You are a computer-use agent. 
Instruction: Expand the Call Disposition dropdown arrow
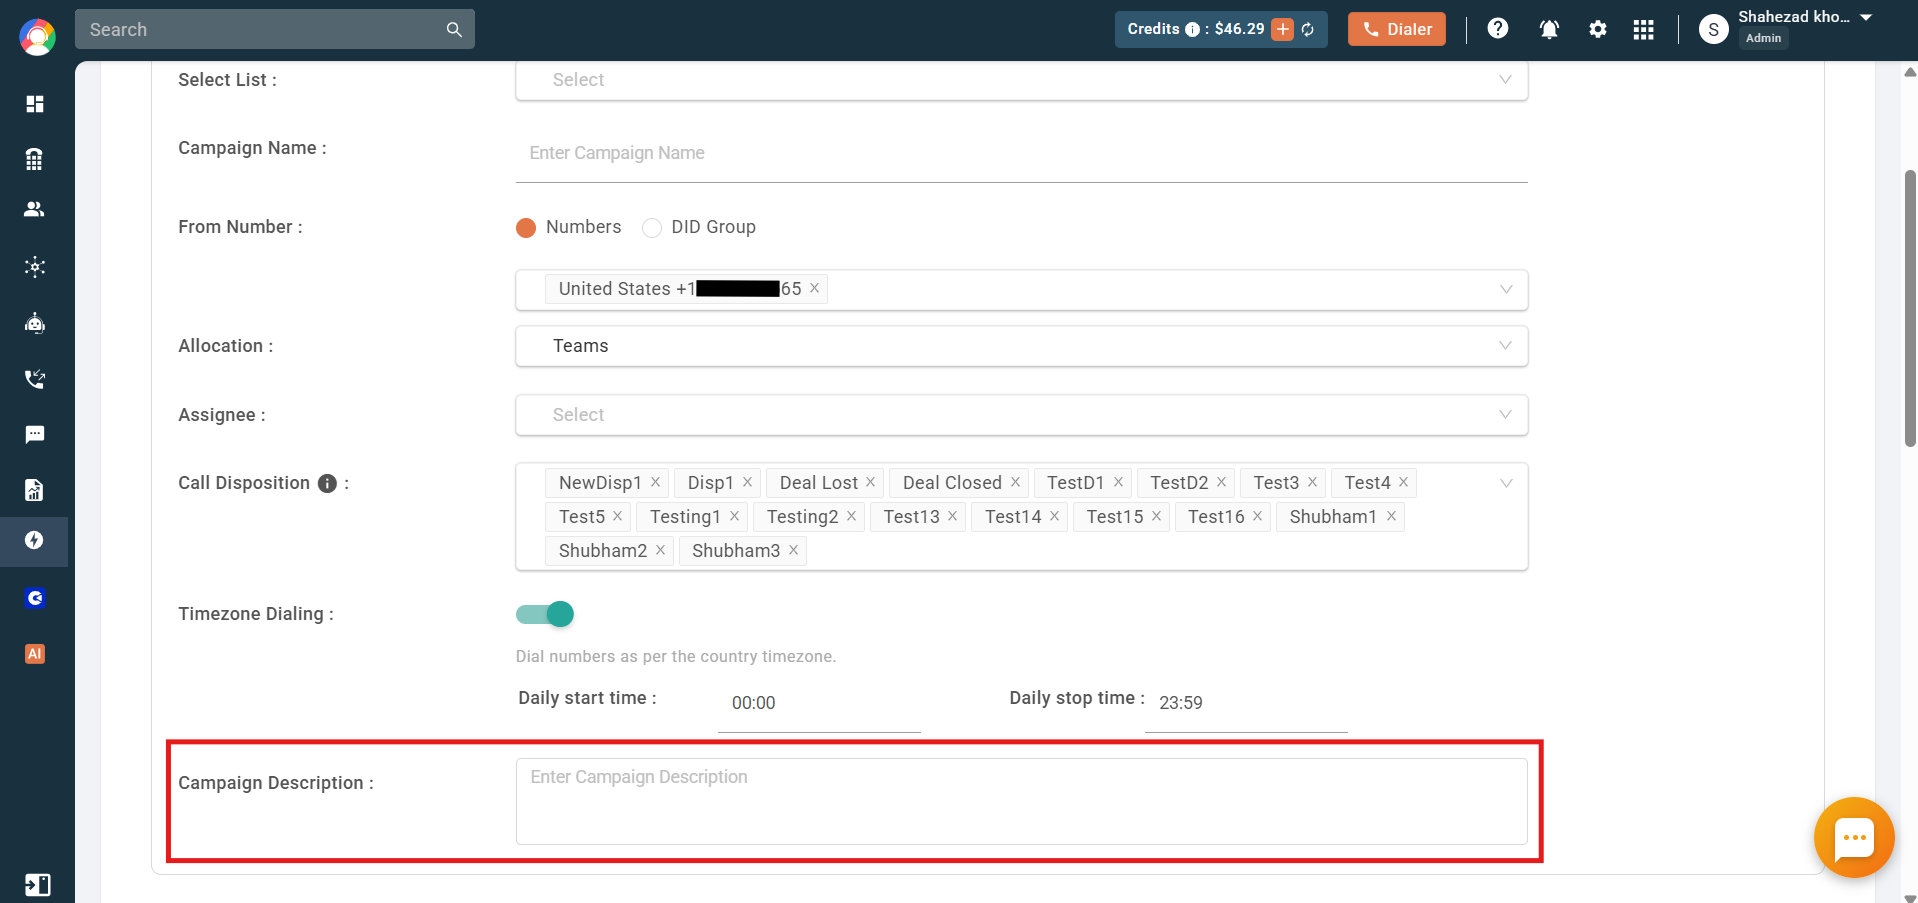[x=1506, y=483]
